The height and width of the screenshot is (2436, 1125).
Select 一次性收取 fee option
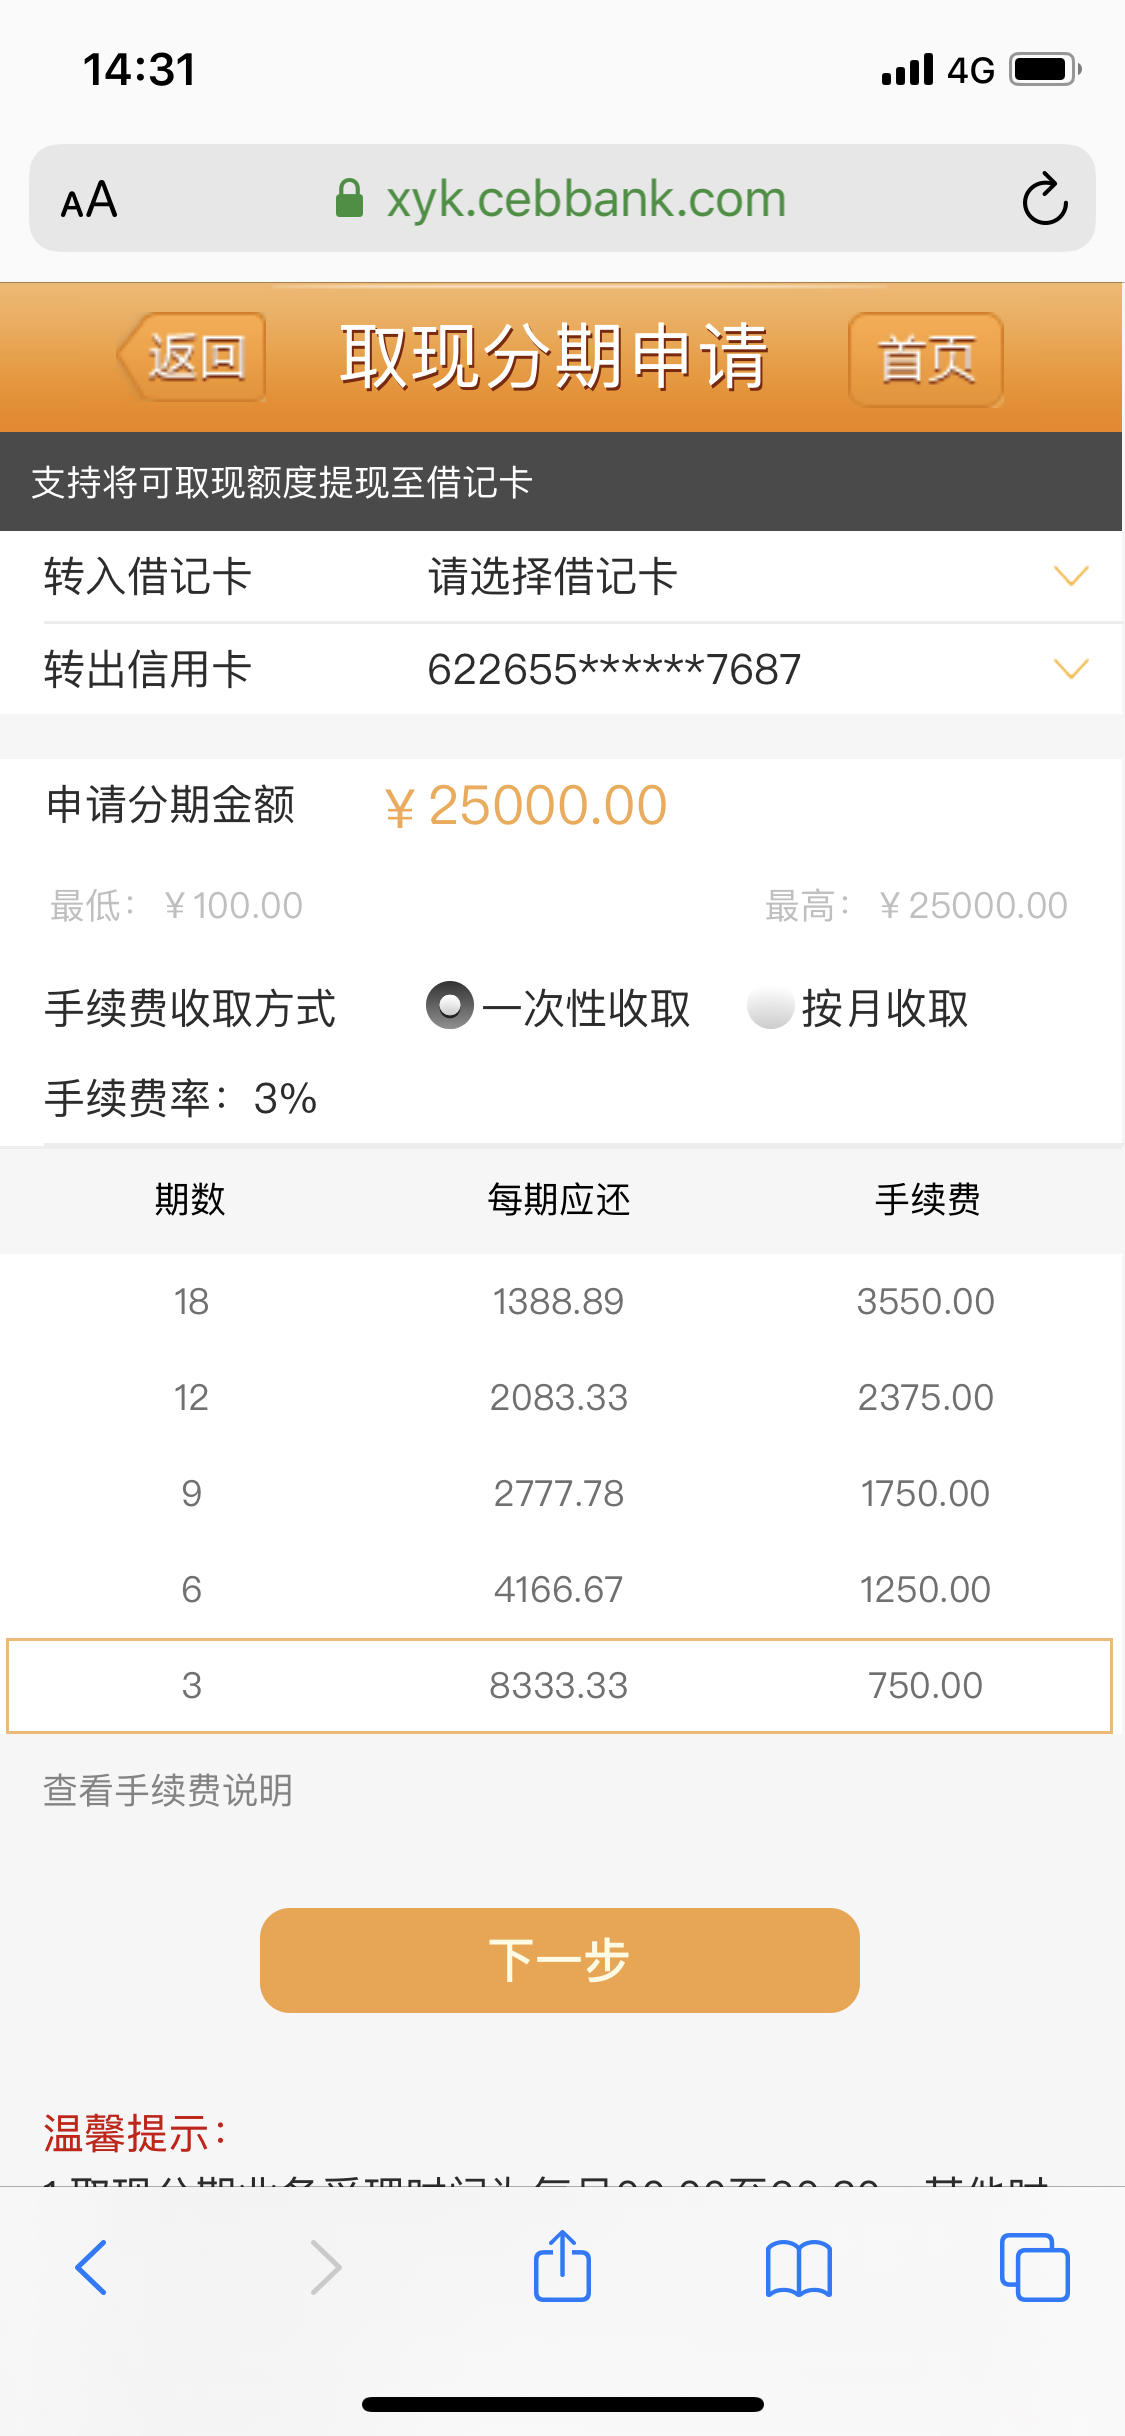pos(558,1007)
